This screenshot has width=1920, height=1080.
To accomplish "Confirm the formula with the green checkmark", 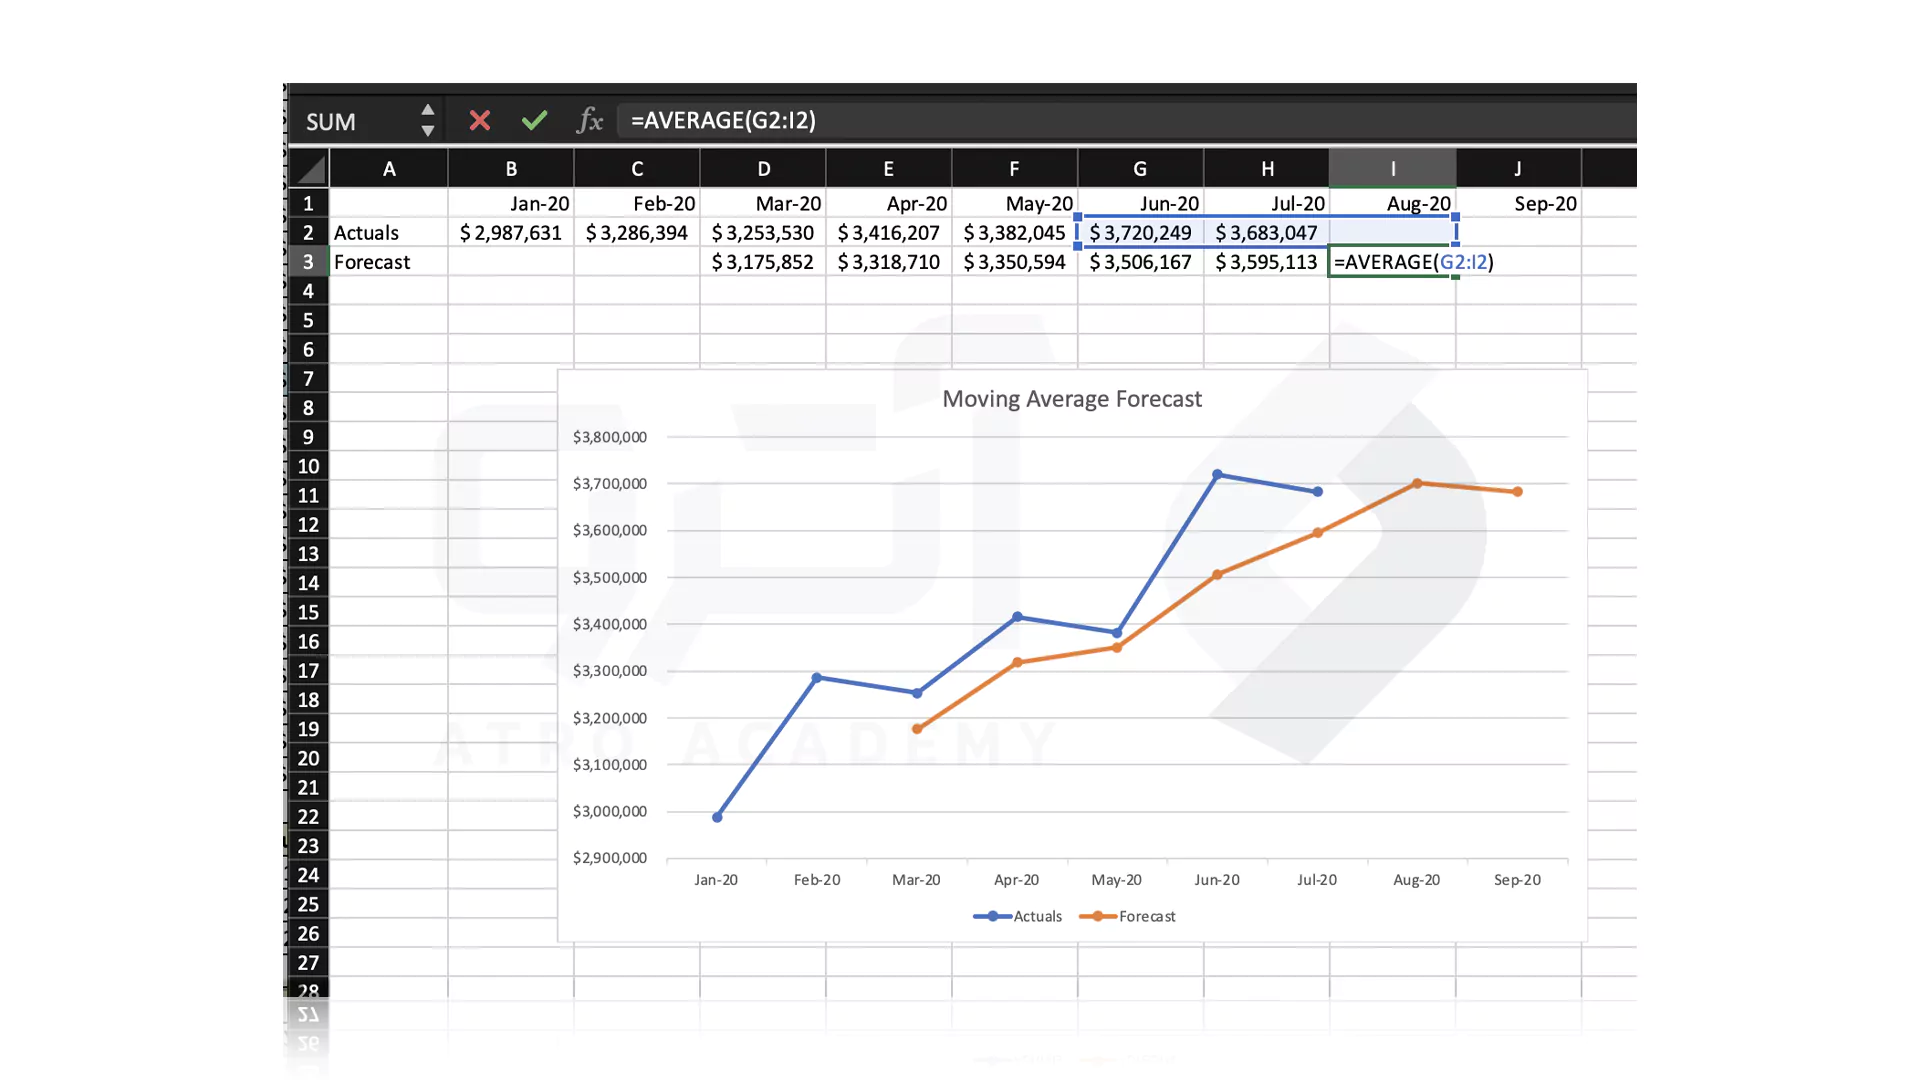I will click(534, 121).
